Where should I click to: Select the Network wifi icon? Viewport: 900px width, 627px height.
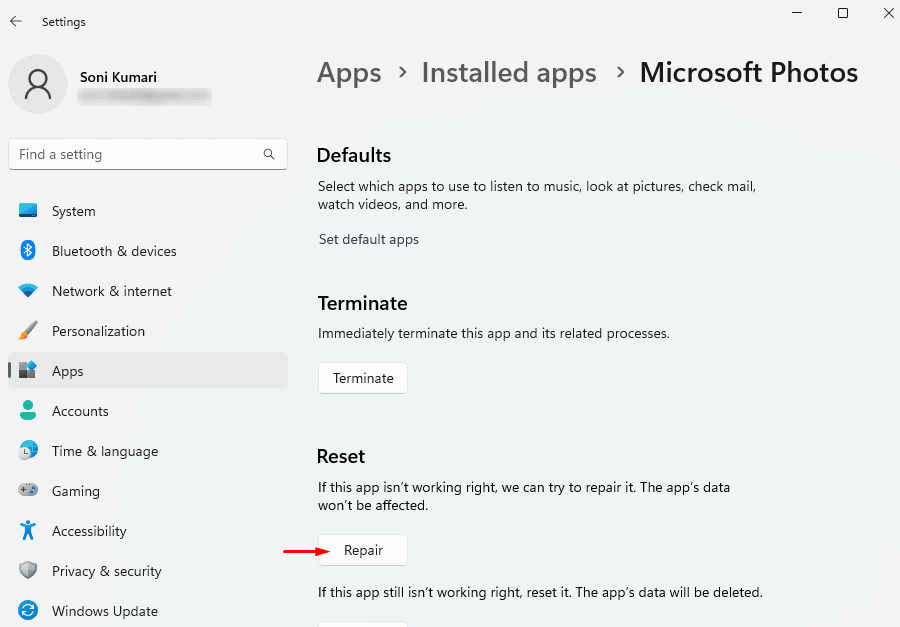tap(28, 291)
